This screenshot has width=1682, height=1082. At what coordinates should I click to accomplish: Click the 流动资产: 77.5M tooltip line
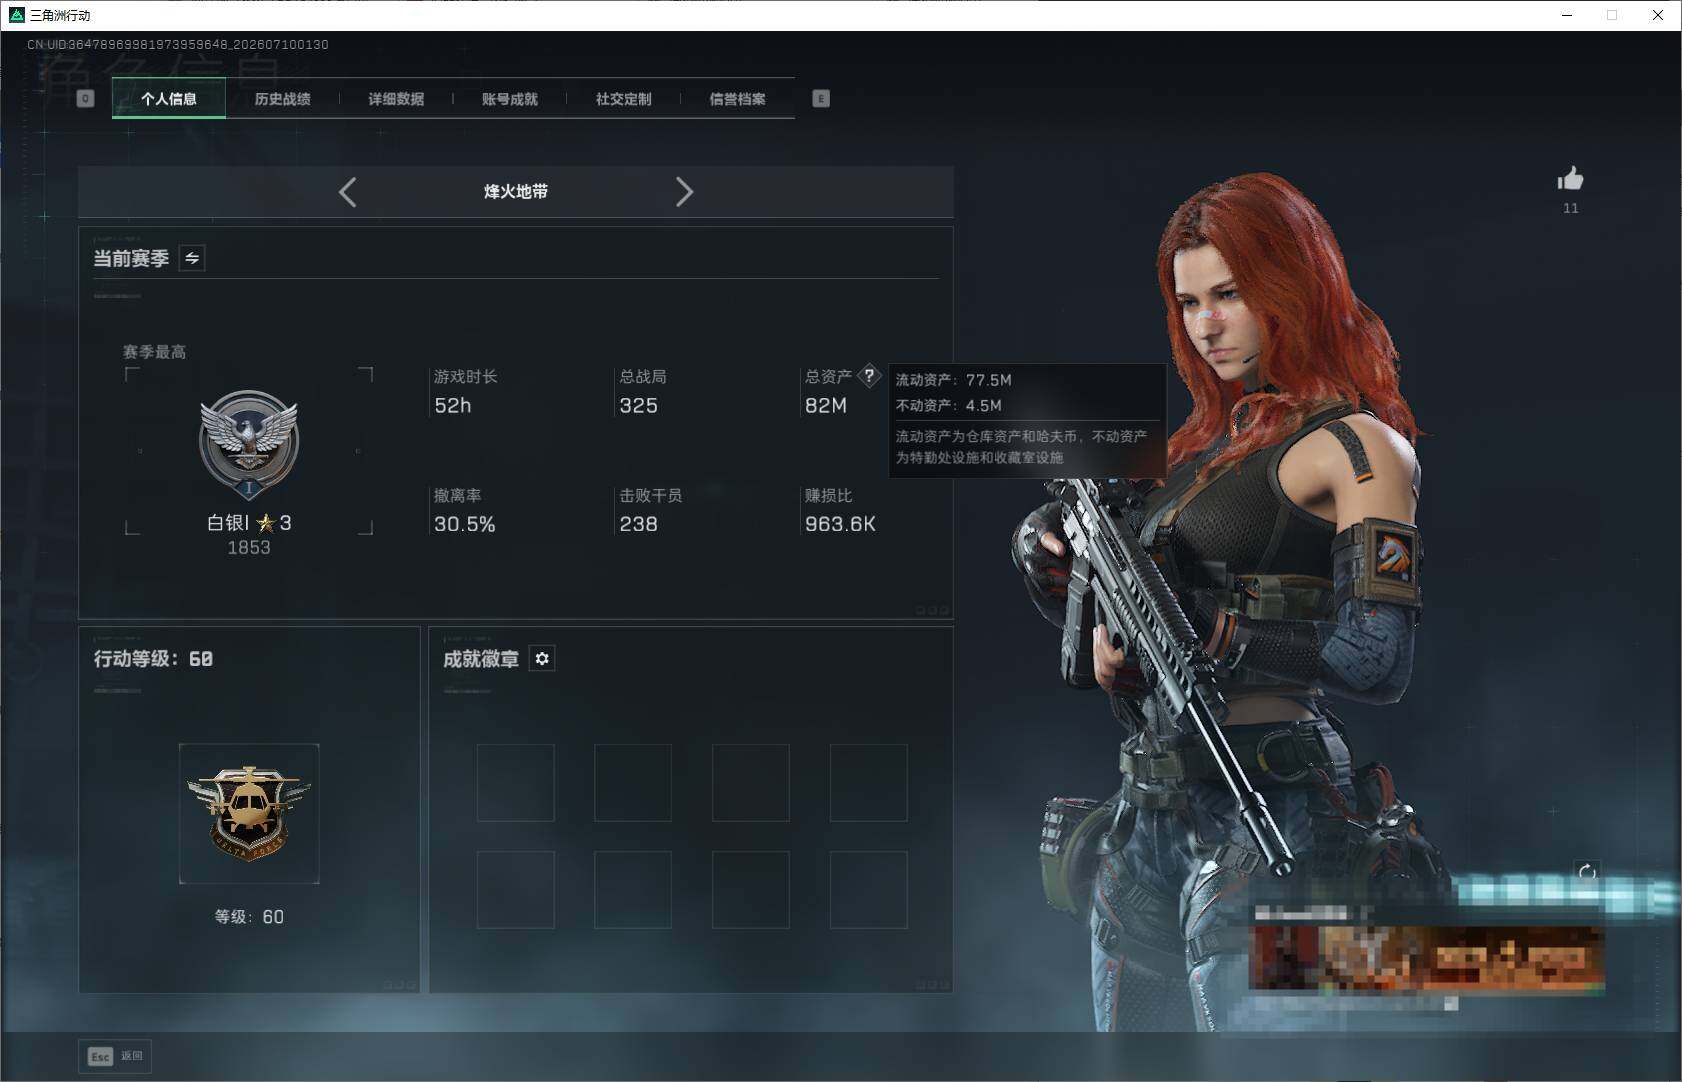click(x=954, y=380)
